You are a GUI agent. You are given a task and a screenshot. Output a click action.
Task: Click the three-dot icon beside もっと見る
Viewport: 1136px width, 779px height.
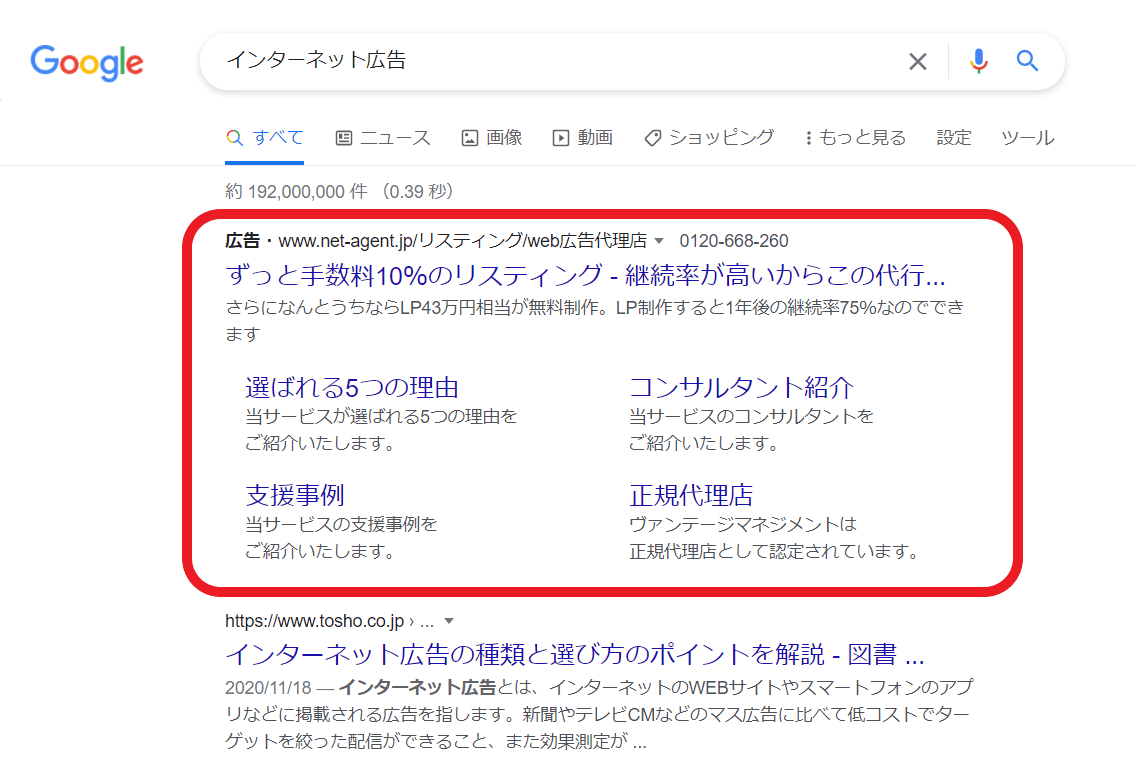[x=809, y=138]
